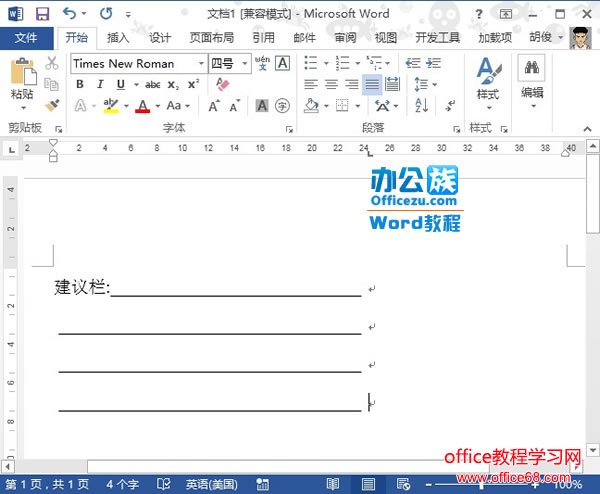Screen dimensions: 600x494
Task: Shrink font size button
Action: pyautogui.click(x=235, y=105)
